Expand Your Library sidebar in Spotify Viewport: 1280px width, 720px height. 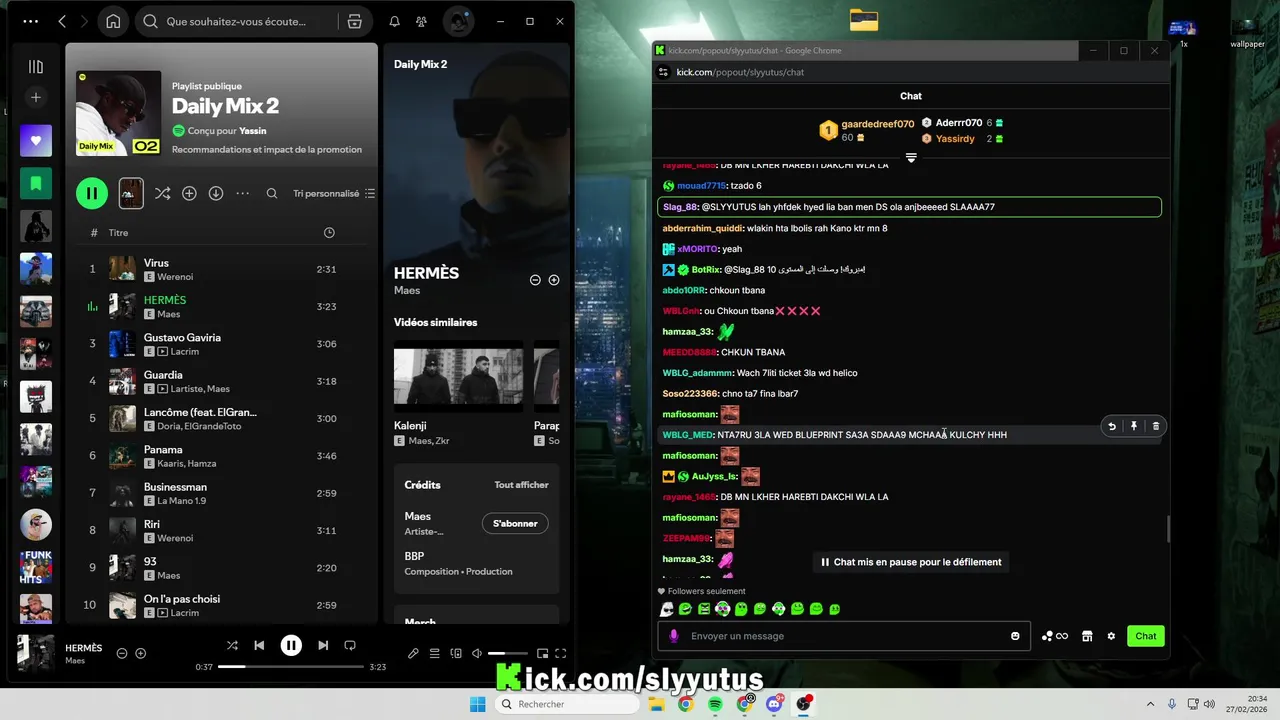[36, 67]
